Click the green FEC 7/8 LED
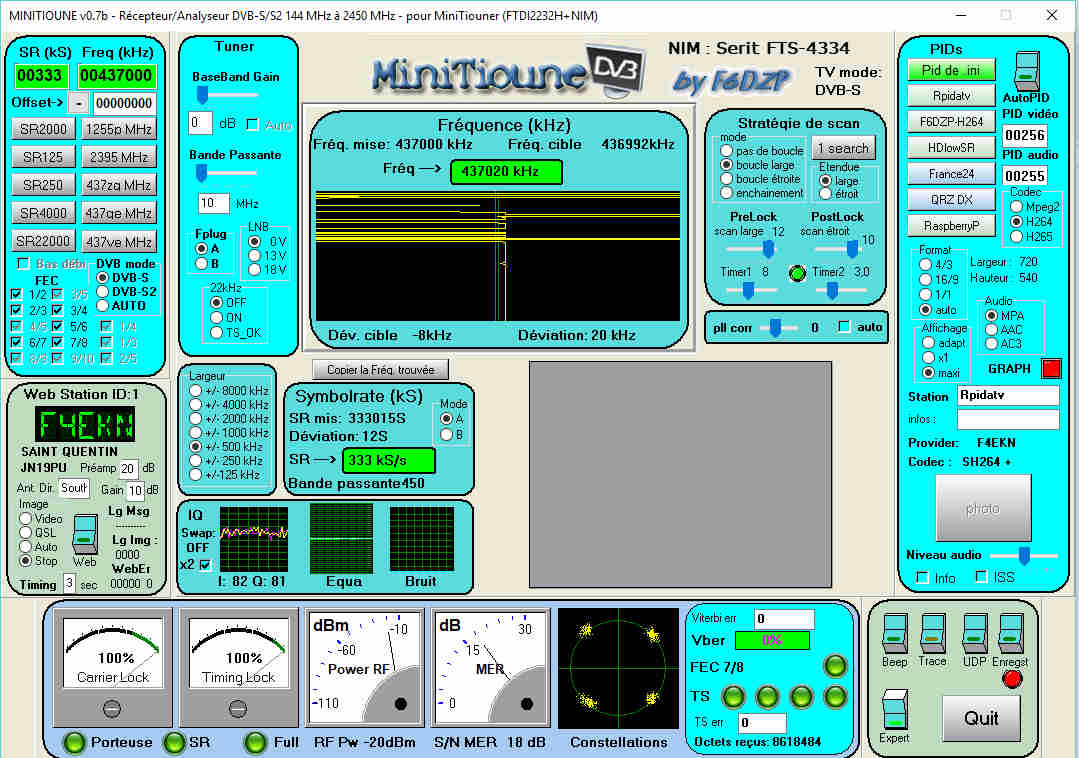This screenshot has width=1079, height=758. (835, 666)
